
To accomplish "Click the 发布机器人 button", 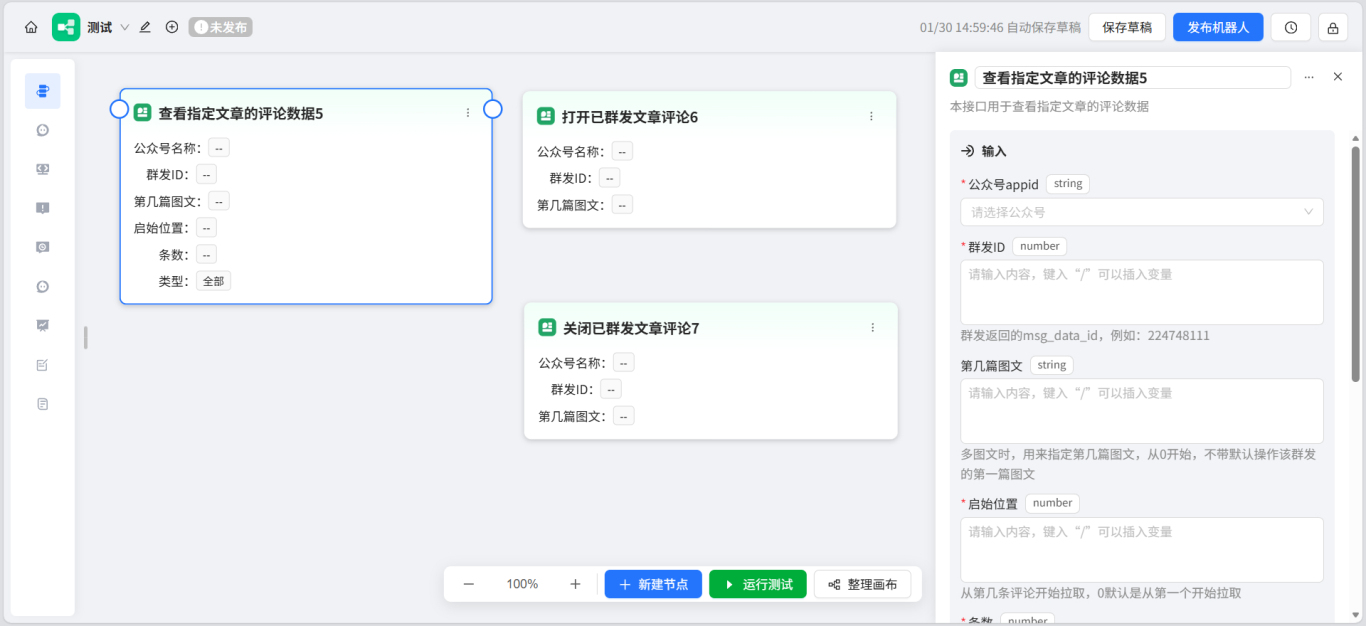I will pos(1218,27).
